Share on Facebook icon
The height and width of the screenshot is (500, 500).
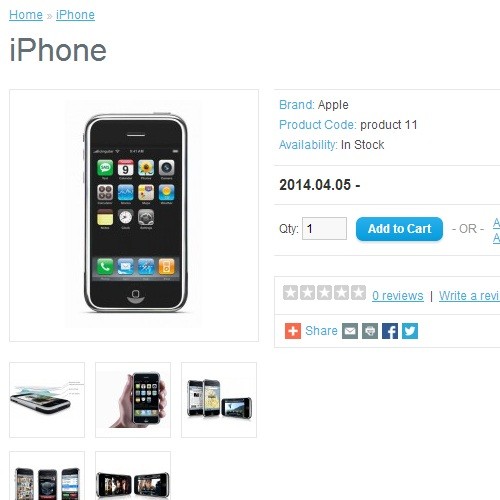click(390, 331)
